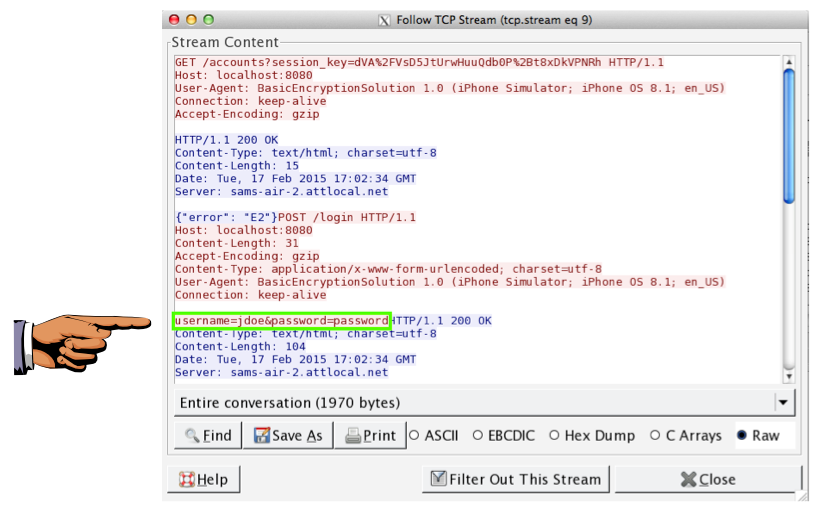Click the first 'HTTP/1.1 200 OK' response line
819x510 pixels.
[227, 140]
